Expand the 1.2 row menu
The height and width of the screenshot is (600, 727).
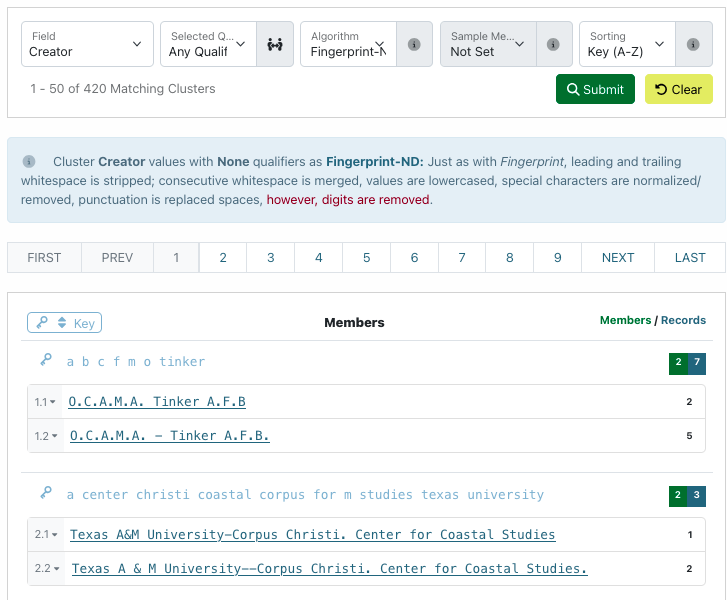(x=46, y=436)
